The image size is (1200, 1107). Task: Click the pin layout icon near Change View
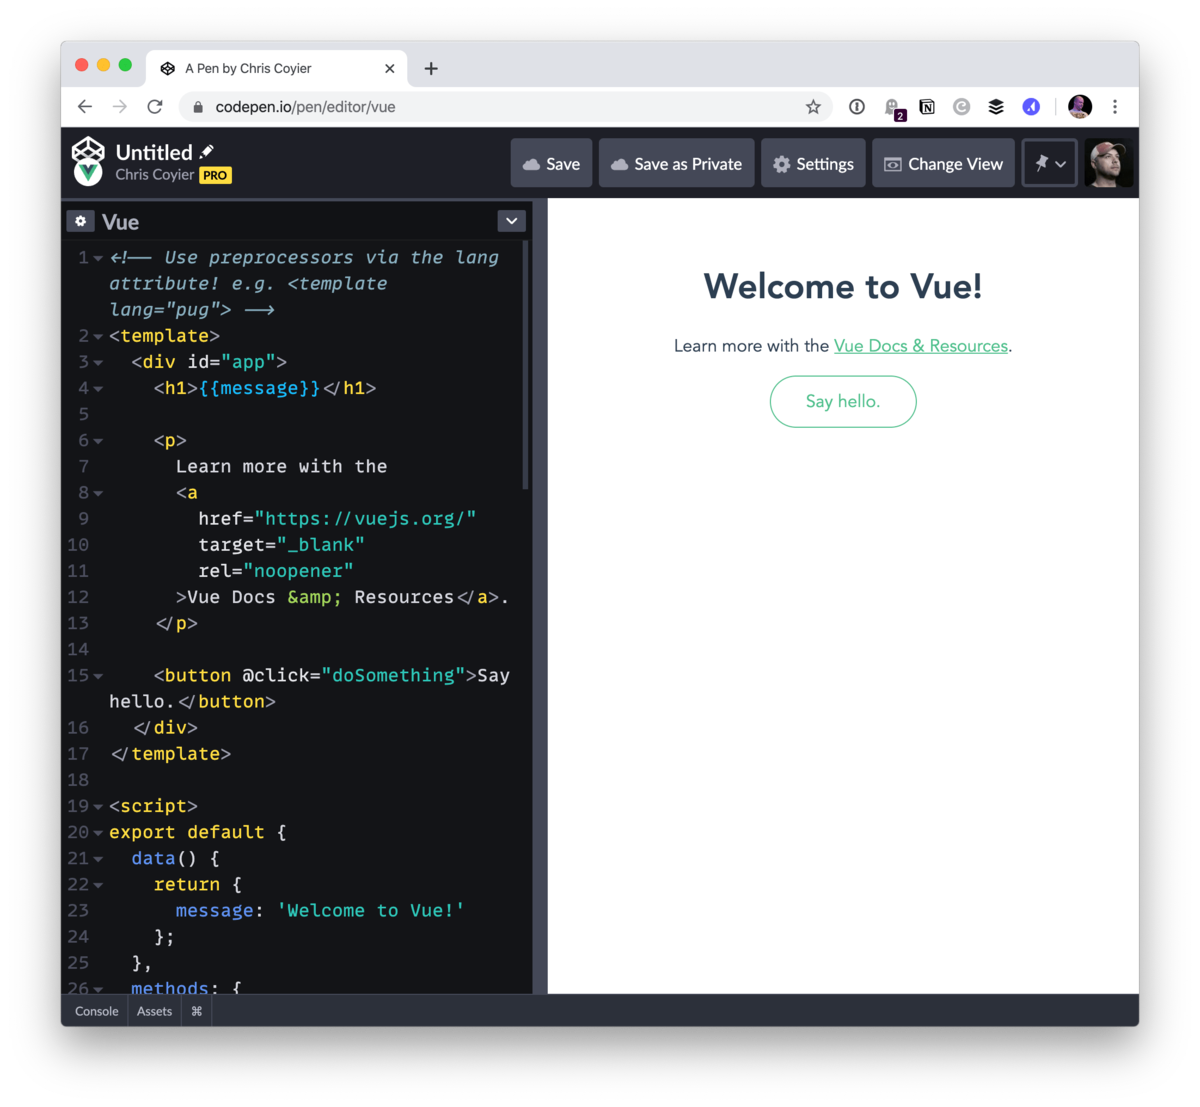[1041, 163]
